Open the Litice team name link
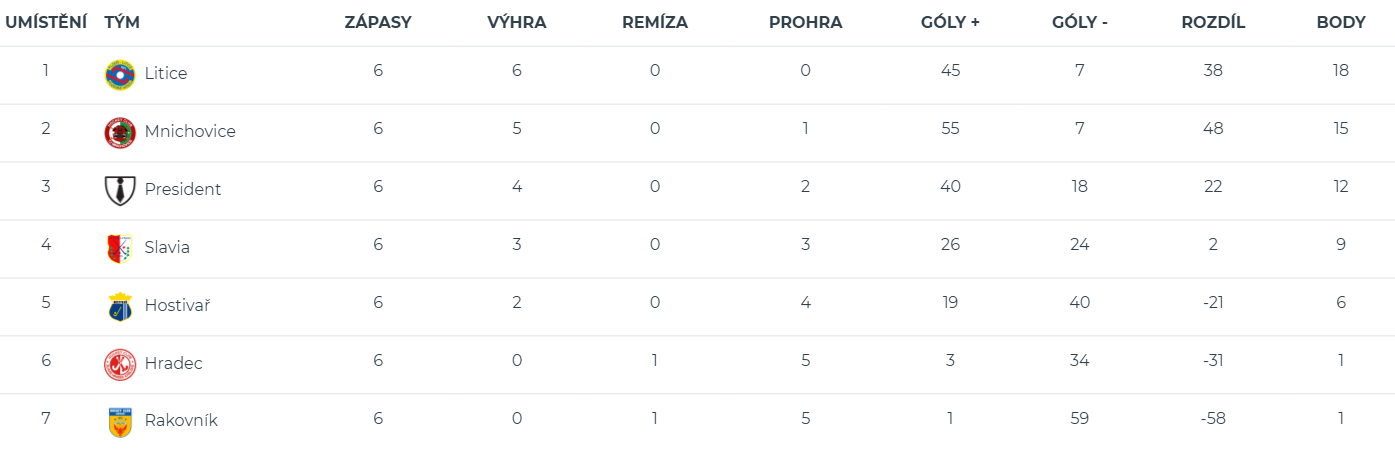1395x449 pixels. click(166, 73)
